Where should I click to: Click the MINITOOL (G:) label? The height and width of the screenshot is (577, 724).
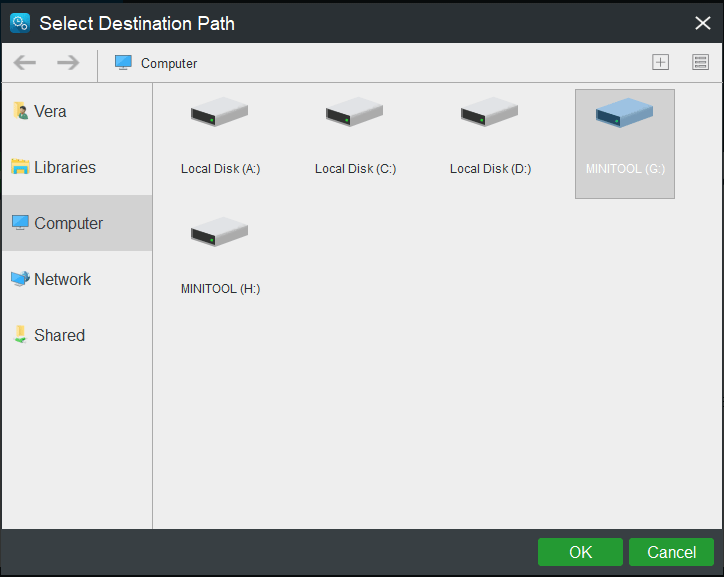625,169
